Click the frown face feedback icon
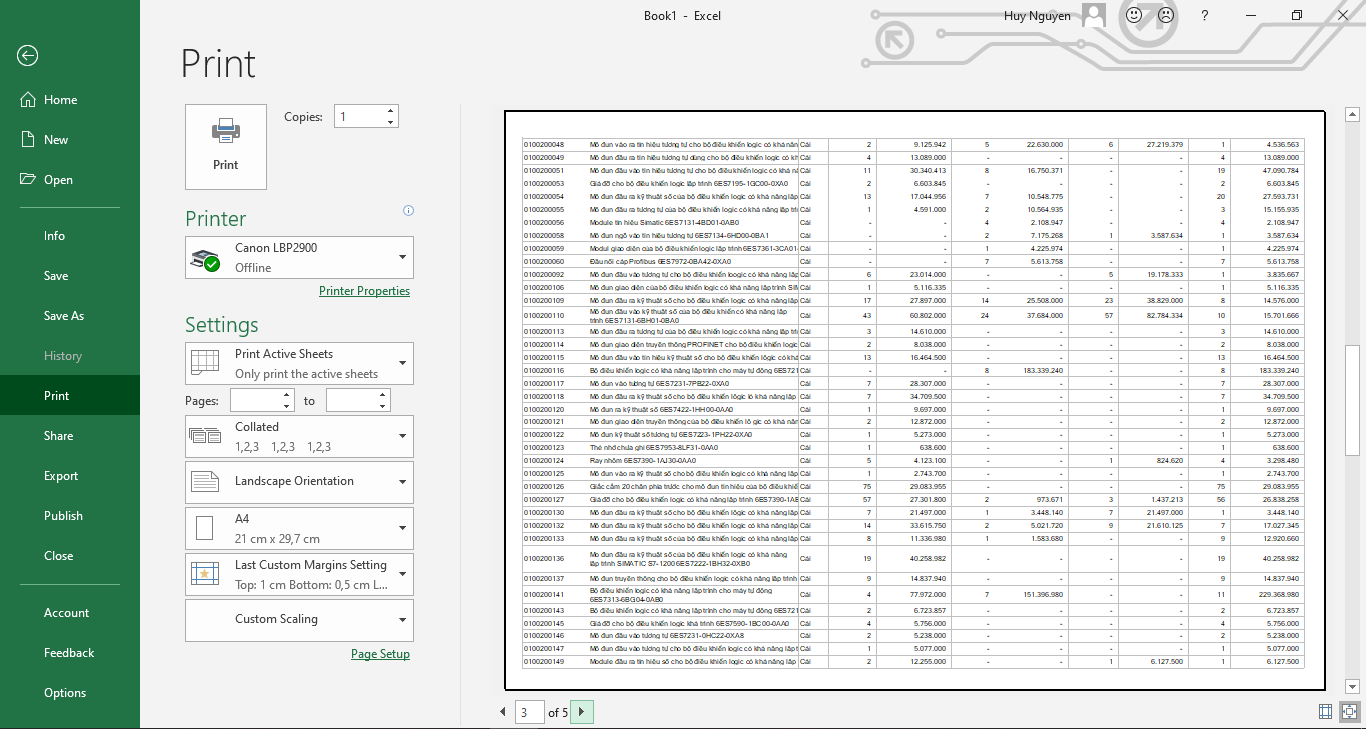The image size is (1366, 729). tap(1166, 16)
